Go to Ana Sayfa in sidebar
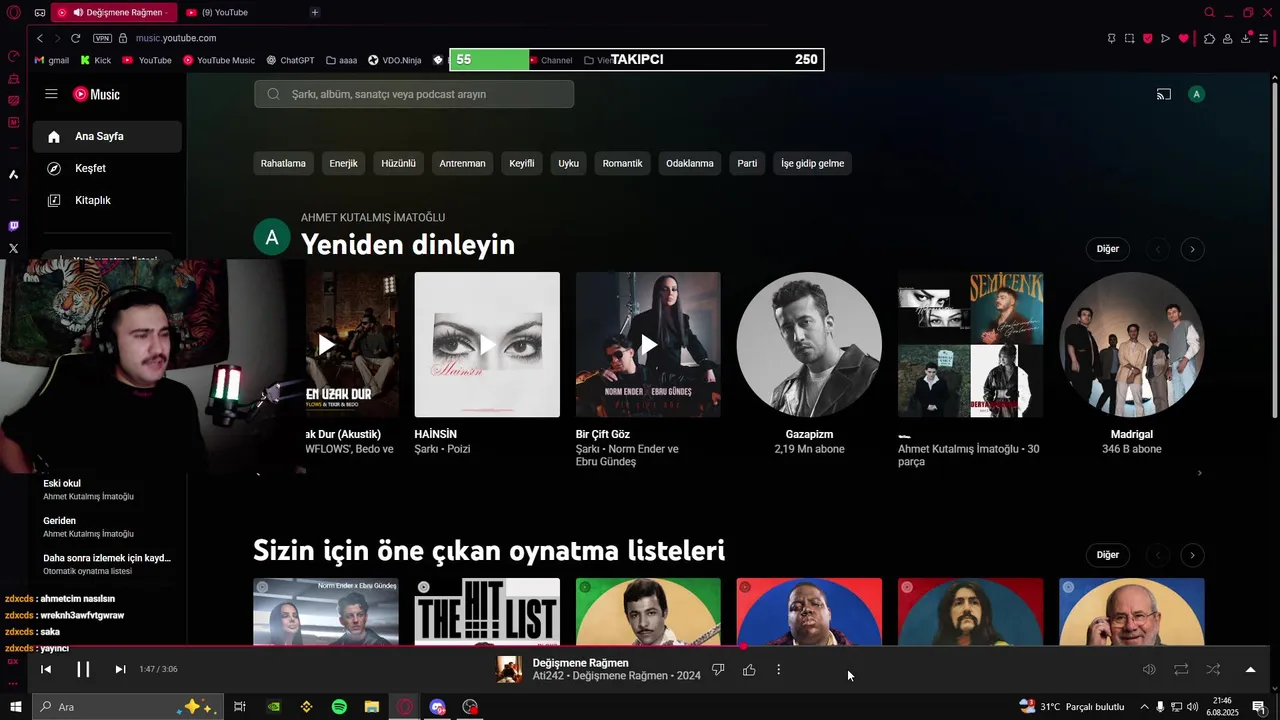The width and height of the screenshot is (1280, 720). 107,136
